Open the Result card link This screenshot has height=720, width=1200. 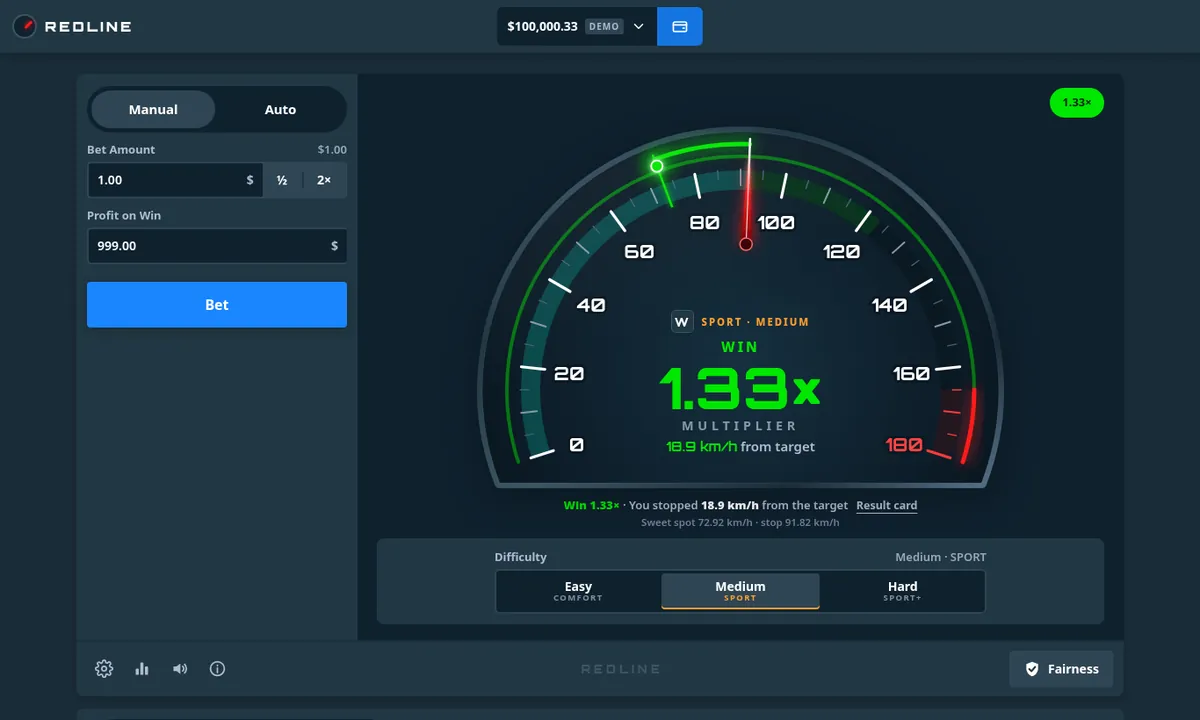point(887,506)
